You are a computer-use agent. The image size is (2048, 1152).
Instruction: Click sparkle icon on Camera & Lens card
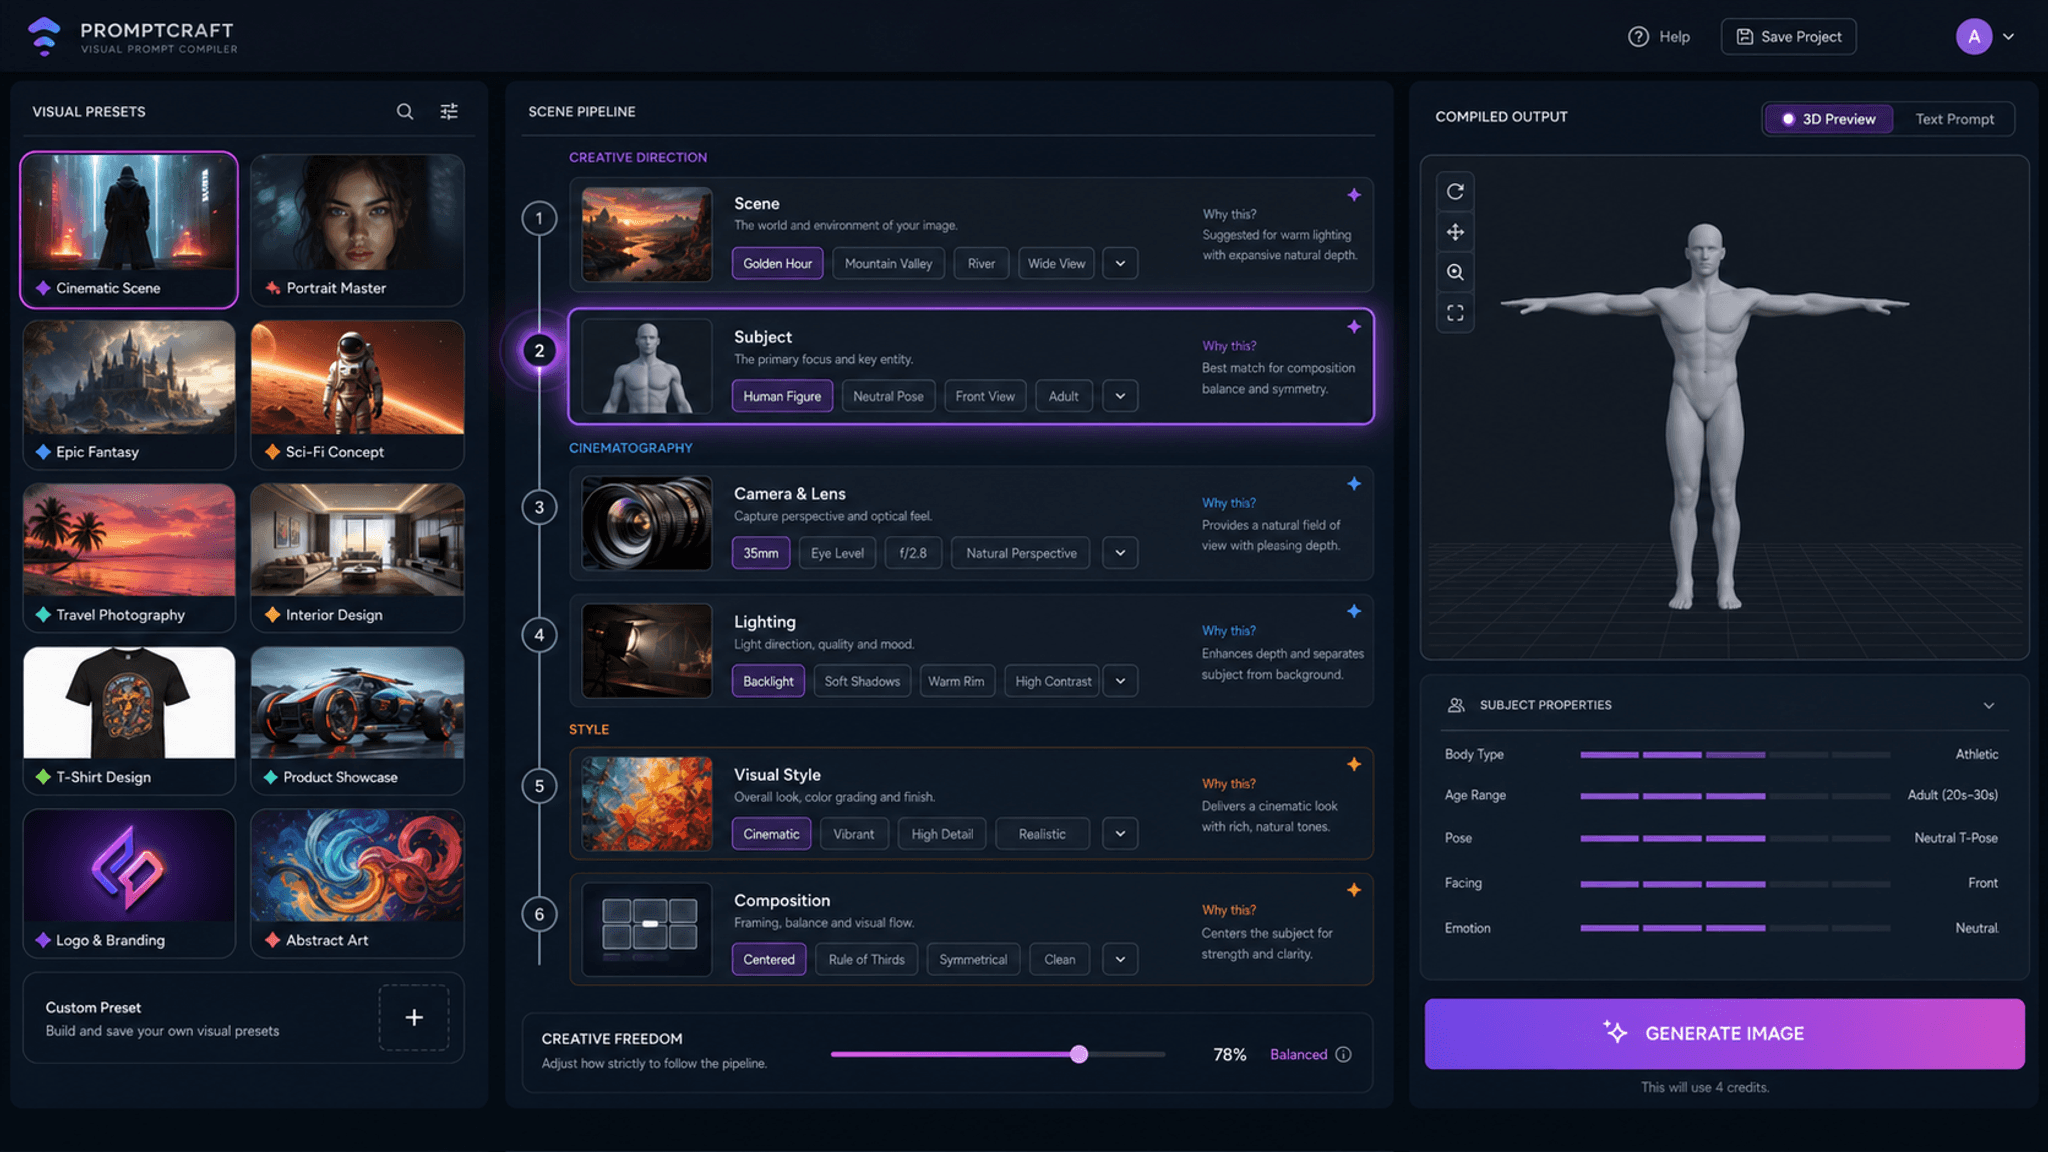click(x=1354, y=484)
